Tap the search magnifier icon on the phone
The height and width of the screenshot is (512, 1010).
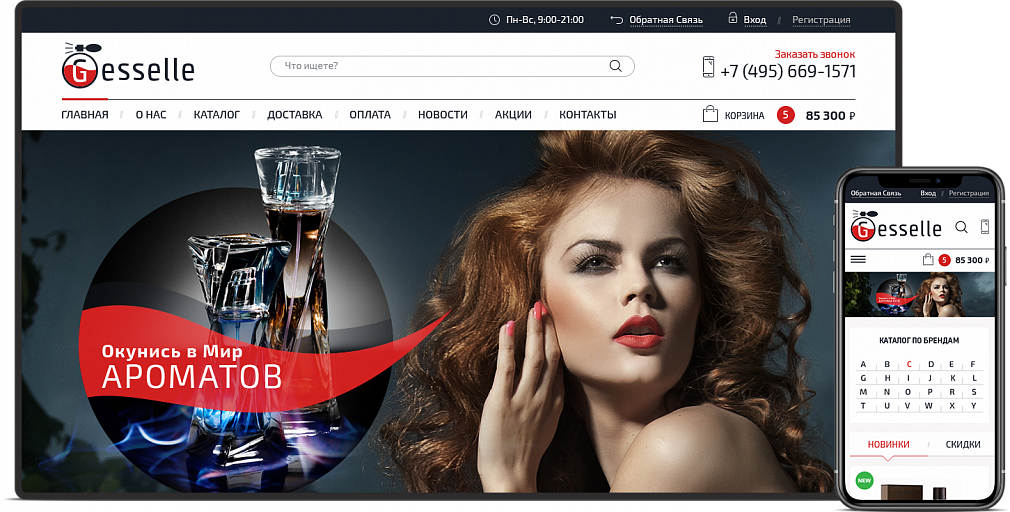[961, 227]
